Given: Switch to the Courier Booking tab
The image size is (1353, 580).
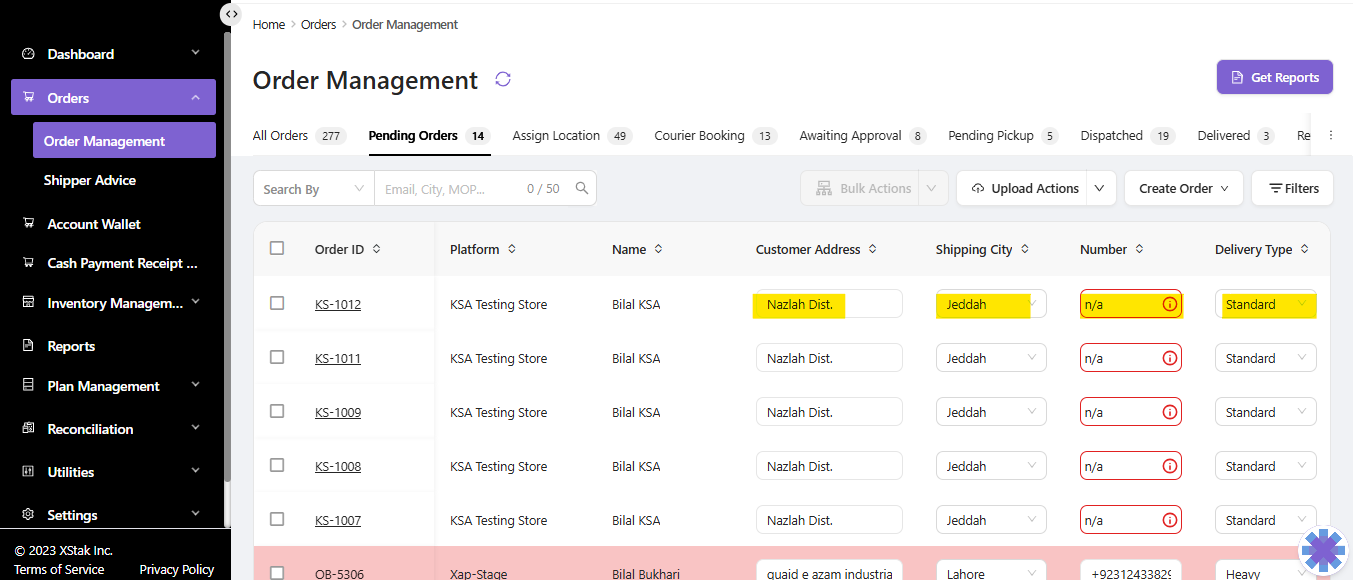Looking at the screenshot, I should tap(699, 136).
